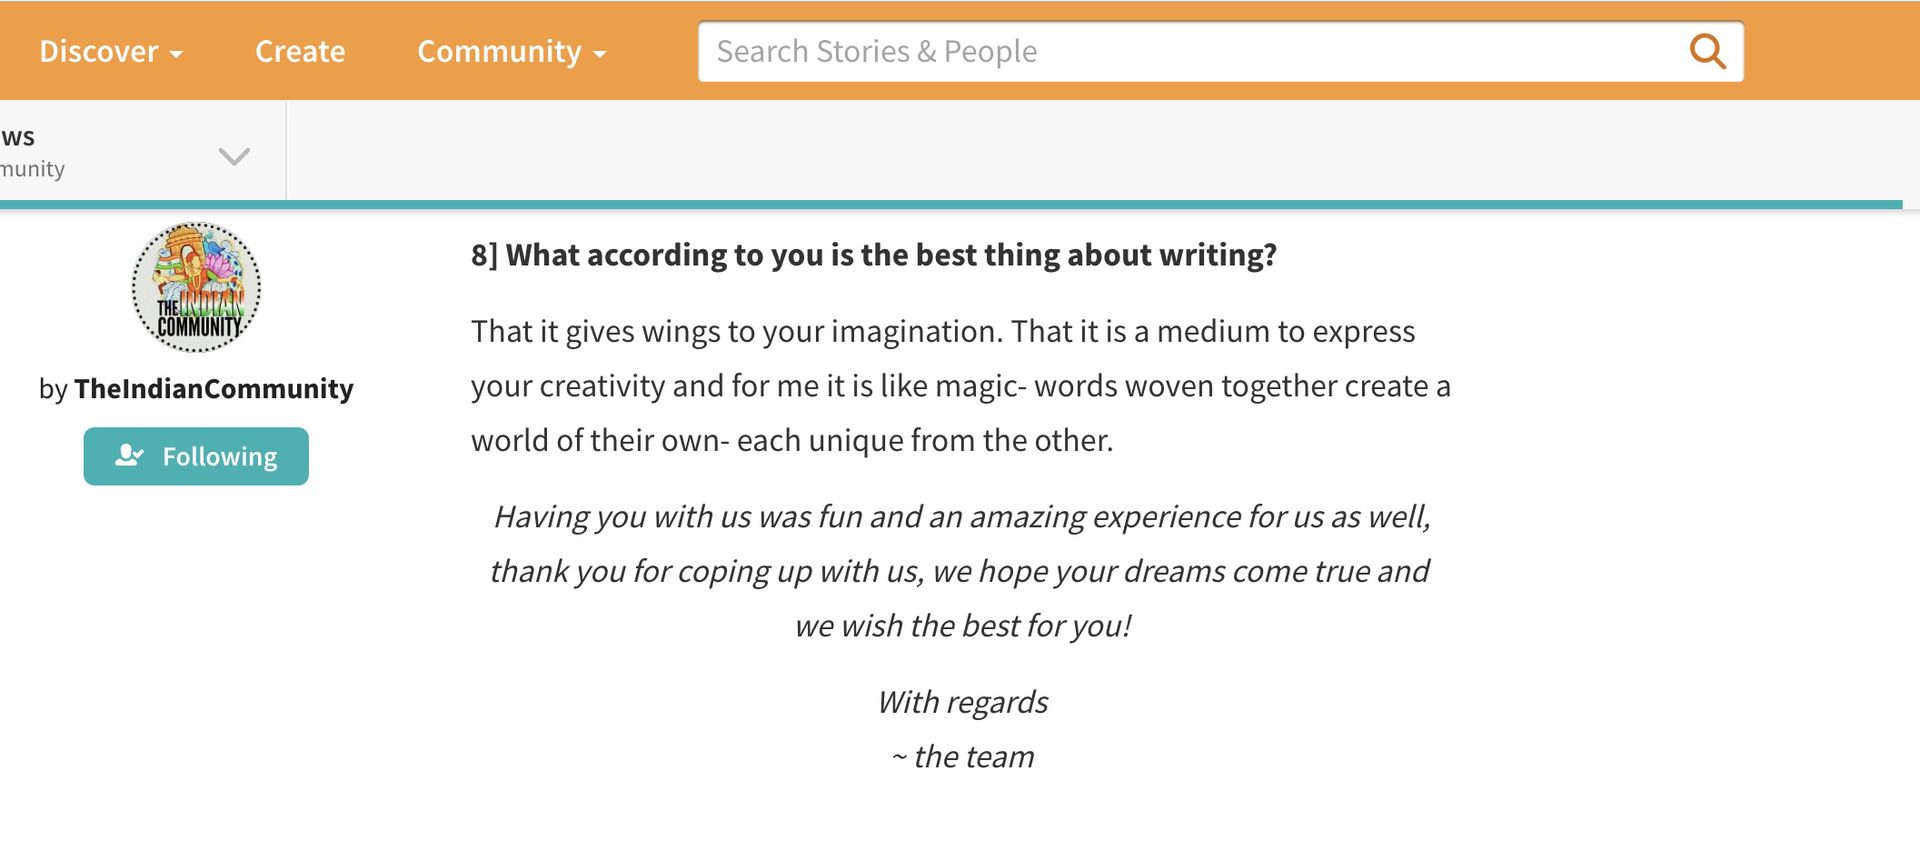This screenshot has width=1920, height=861.
Task: Click the caret arrow next to Discover
Action: tap(177, 54)
